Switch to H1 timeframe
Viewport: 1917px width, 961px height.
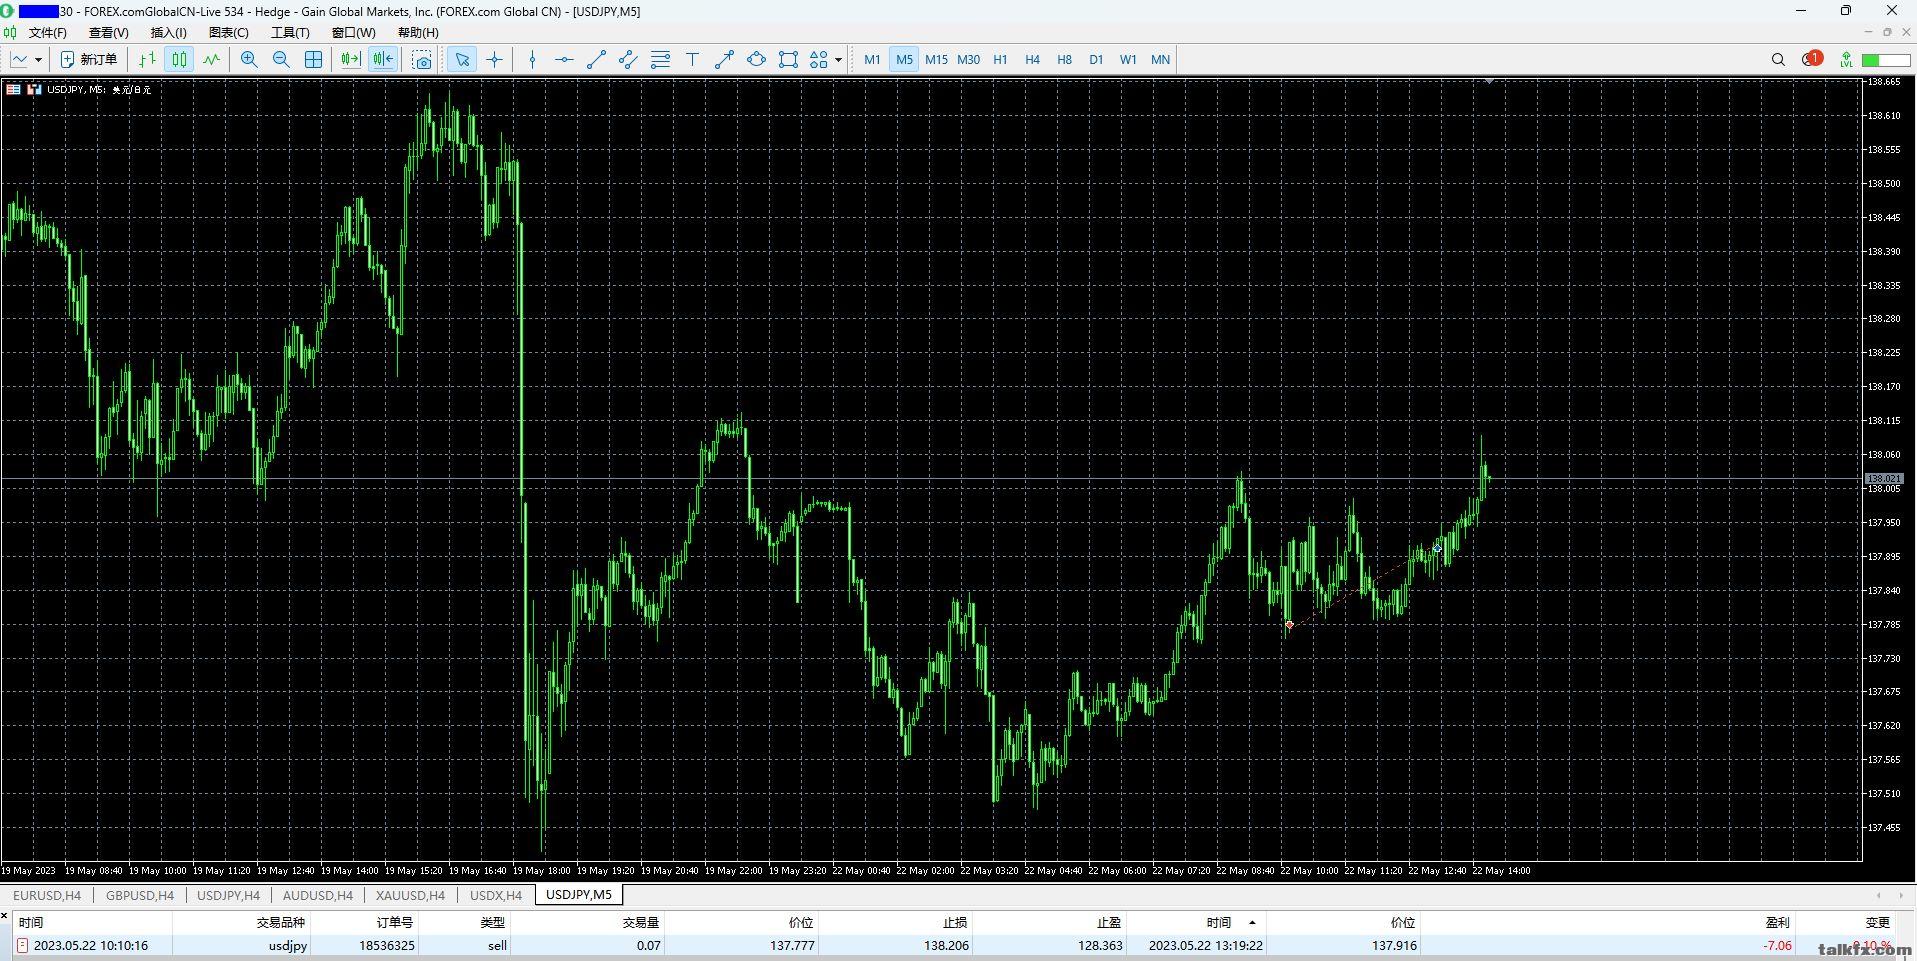(1000, 60)
